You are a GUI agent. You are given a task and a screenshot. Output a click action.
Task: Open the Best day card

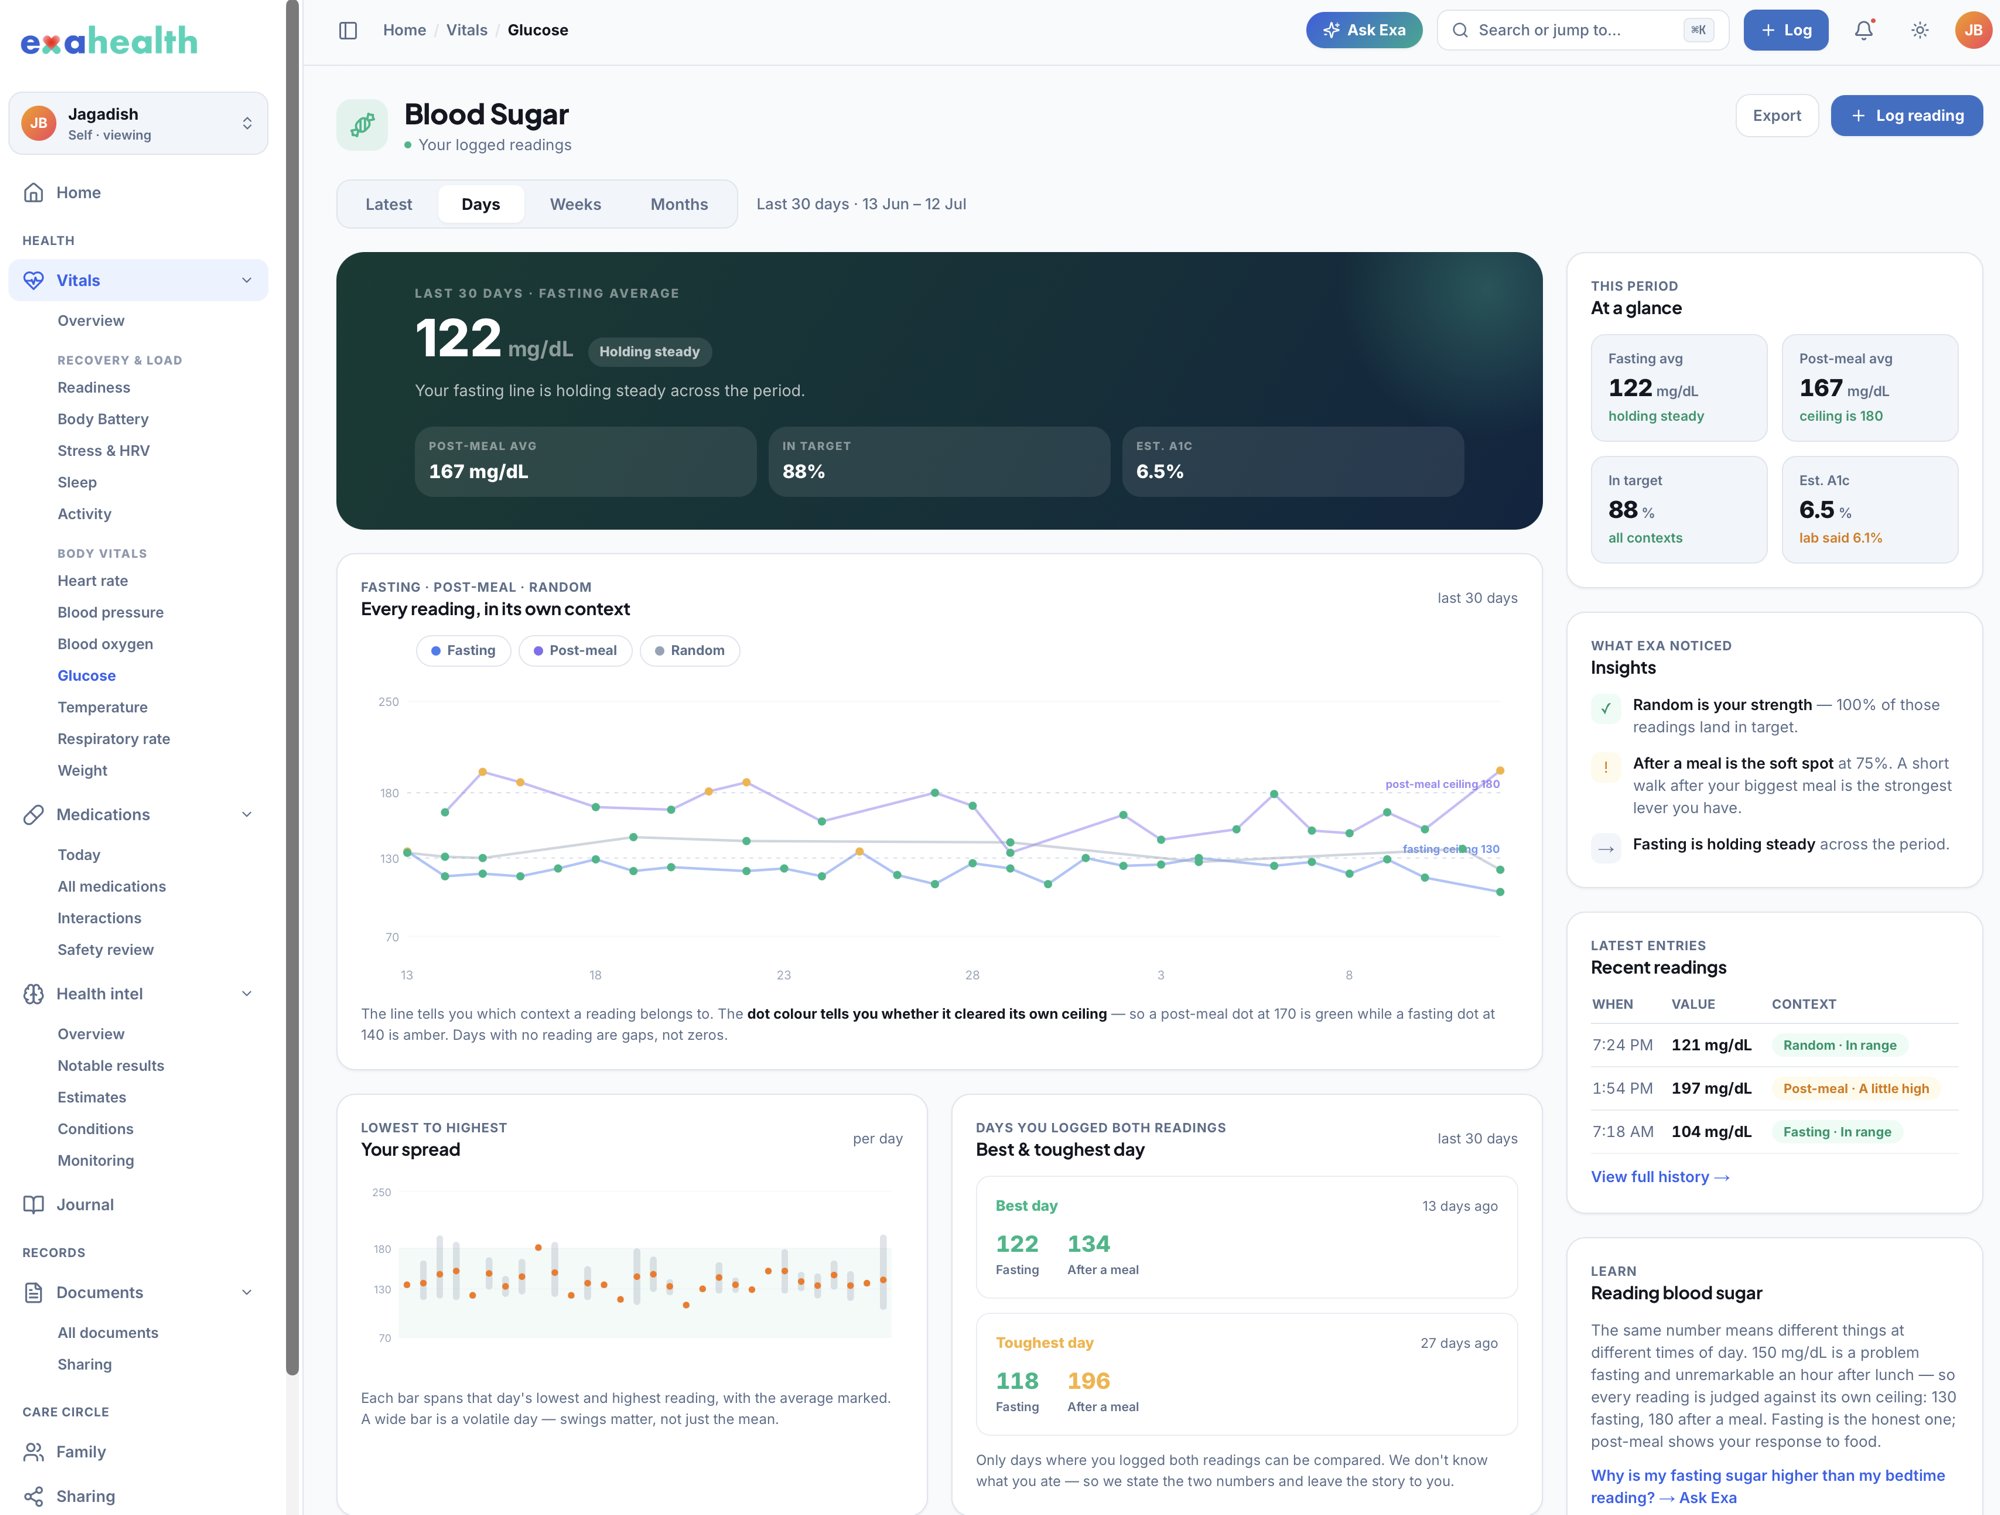coord(1247,1237)
